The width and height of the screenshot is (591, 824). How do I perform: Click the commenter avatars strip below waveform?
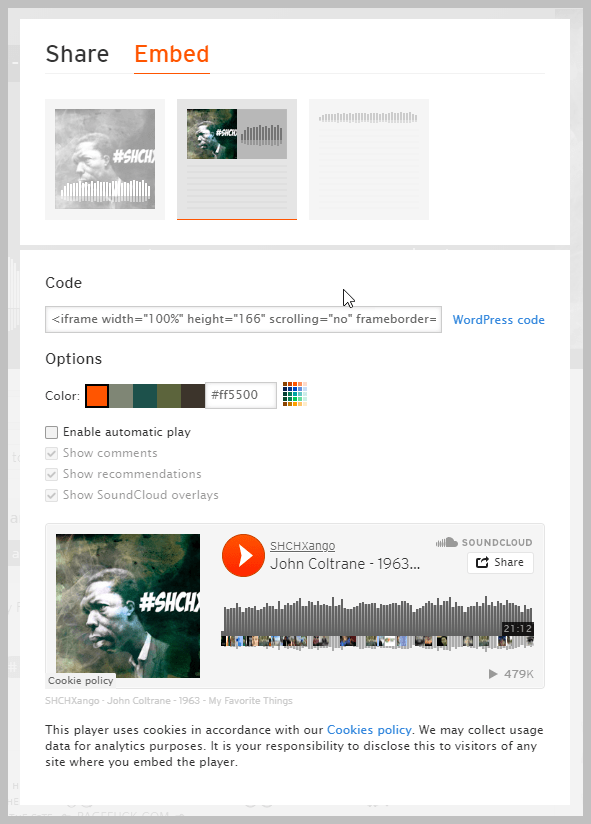377,642
